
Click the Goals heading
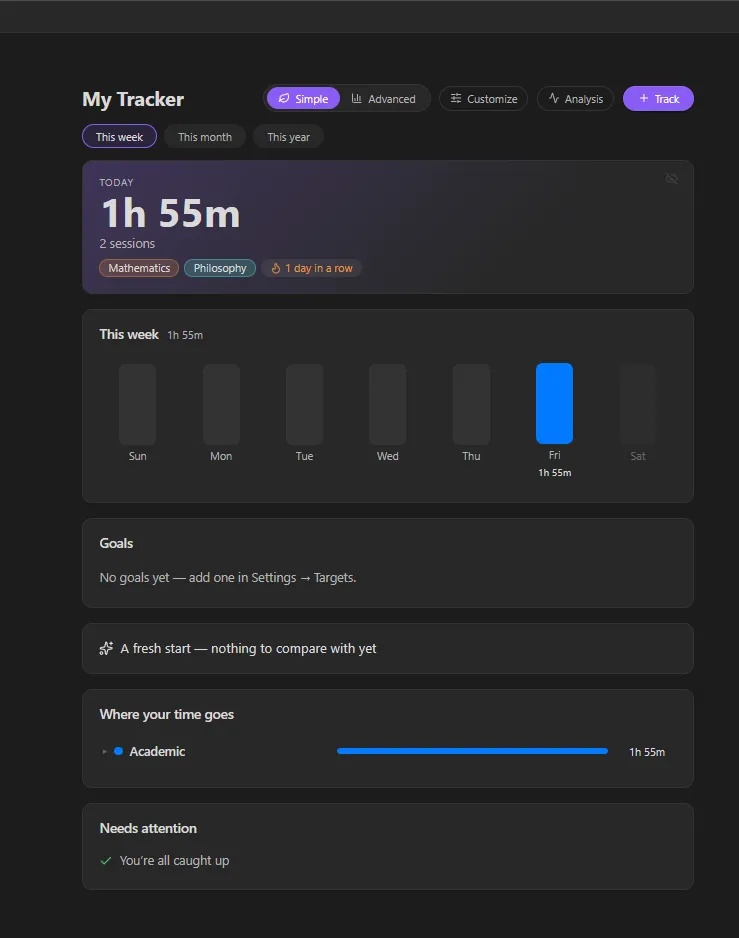(116, 543)
